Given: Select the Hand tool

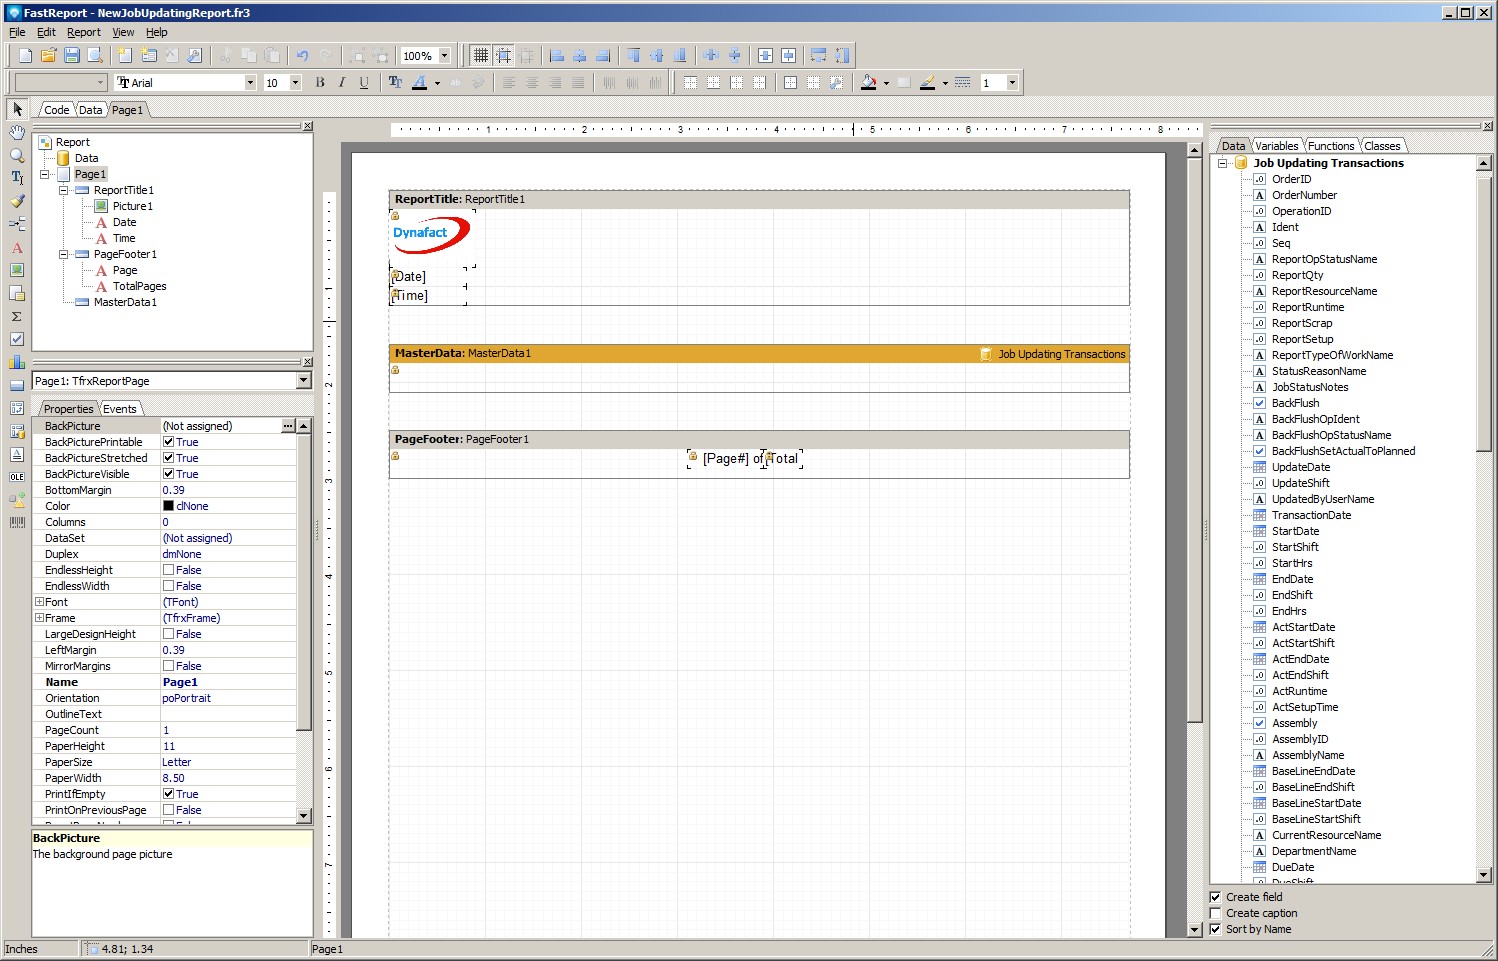Looking at the screenshot, I should (x=17, y=132).
